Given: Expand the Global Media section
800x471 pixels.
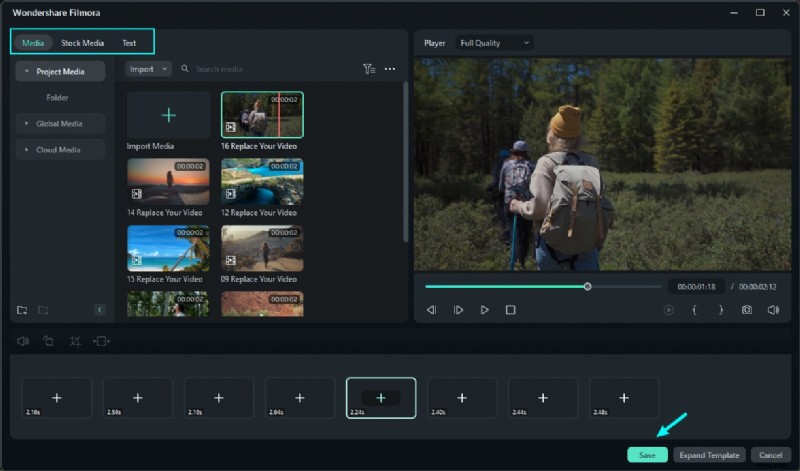Looking at the screenshot, I should pos(27,123).
